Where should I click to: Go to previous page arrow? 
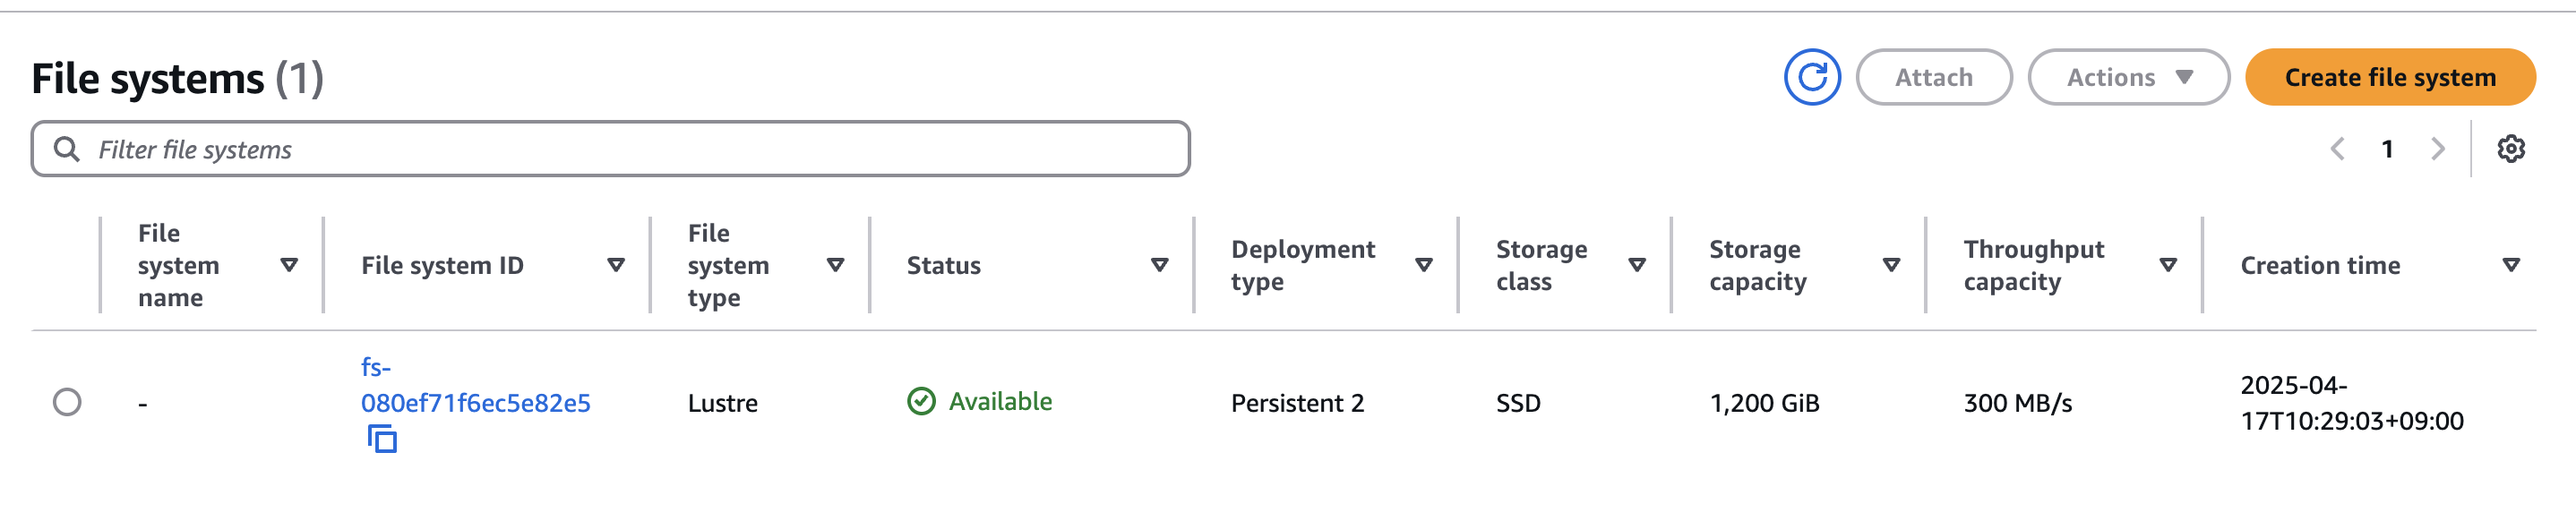2337,149
